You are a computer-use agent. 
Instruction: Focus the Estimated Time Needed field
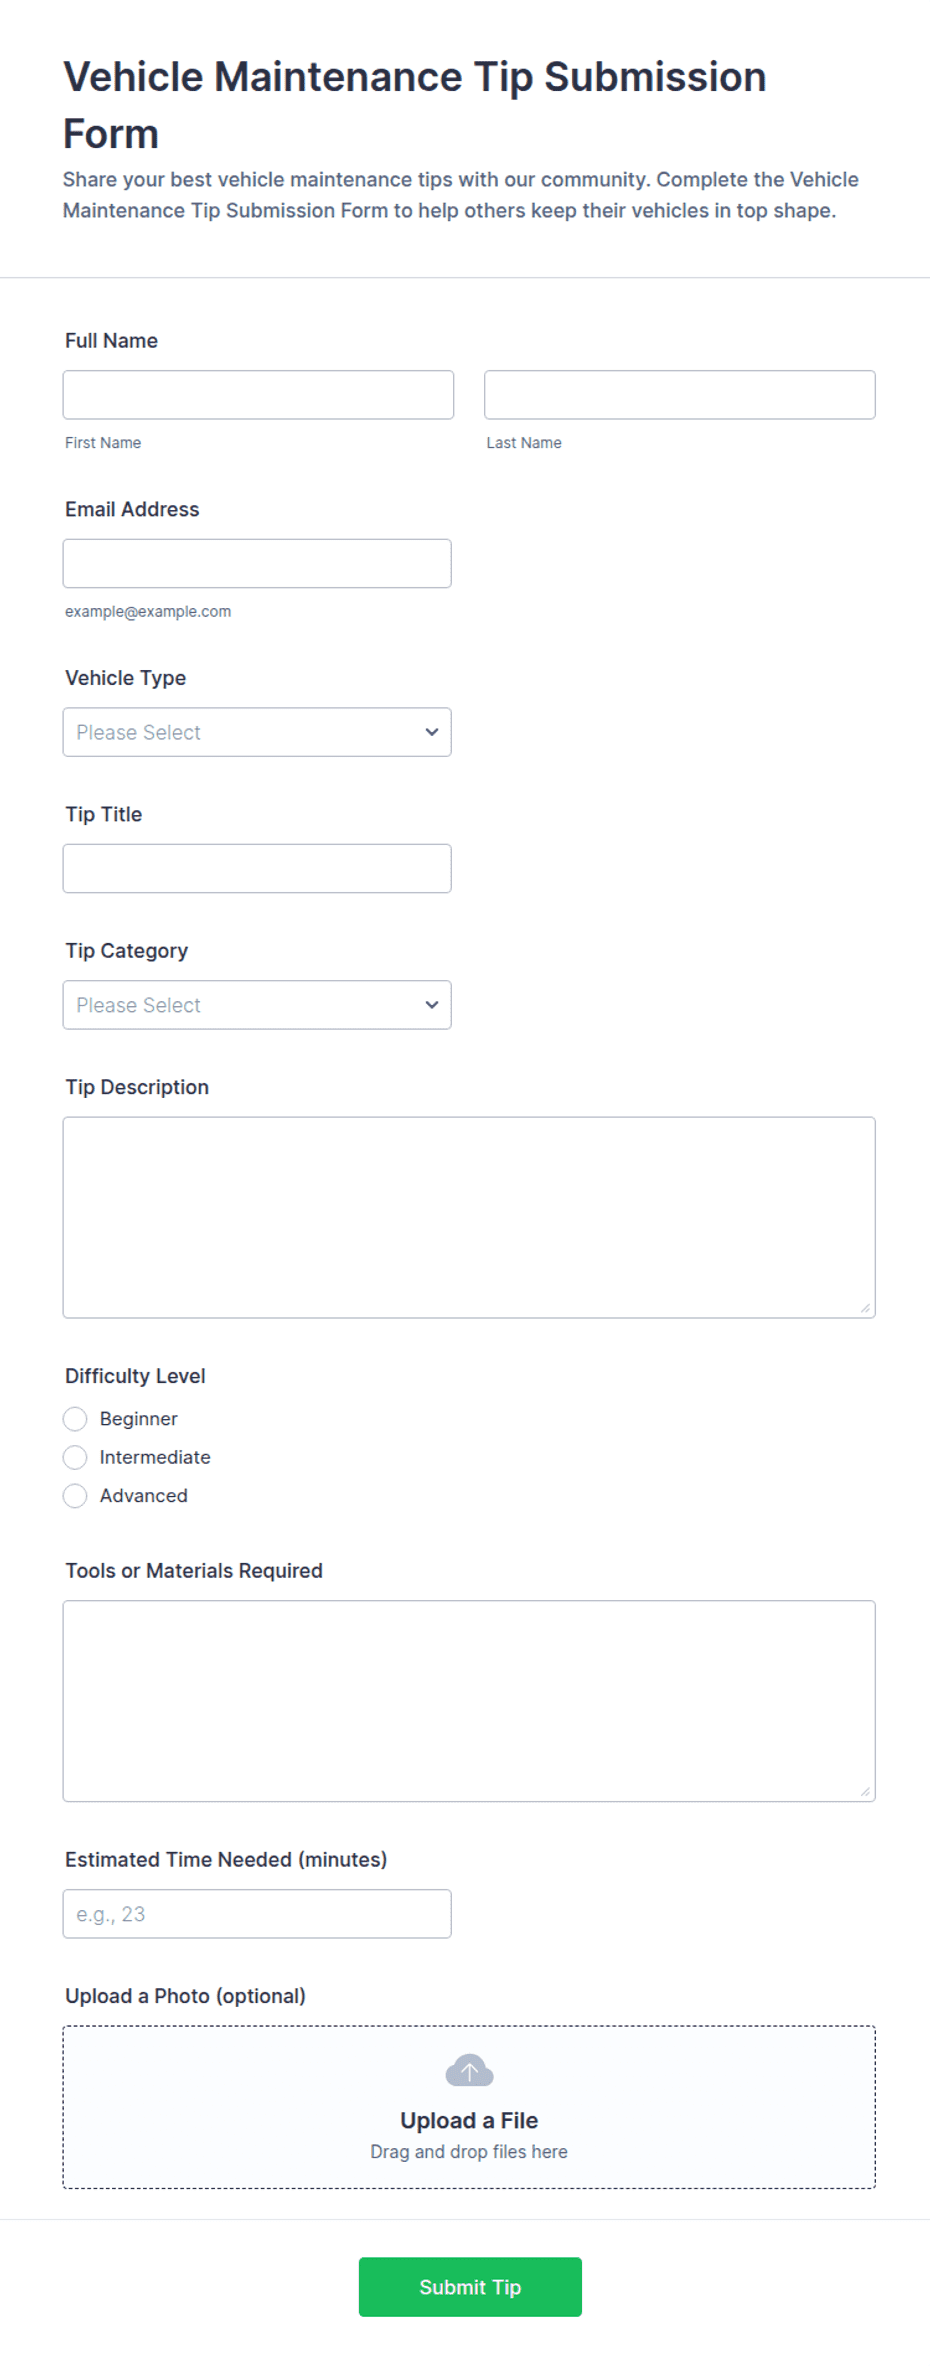pyautogui.click(x=257, y=1914)
